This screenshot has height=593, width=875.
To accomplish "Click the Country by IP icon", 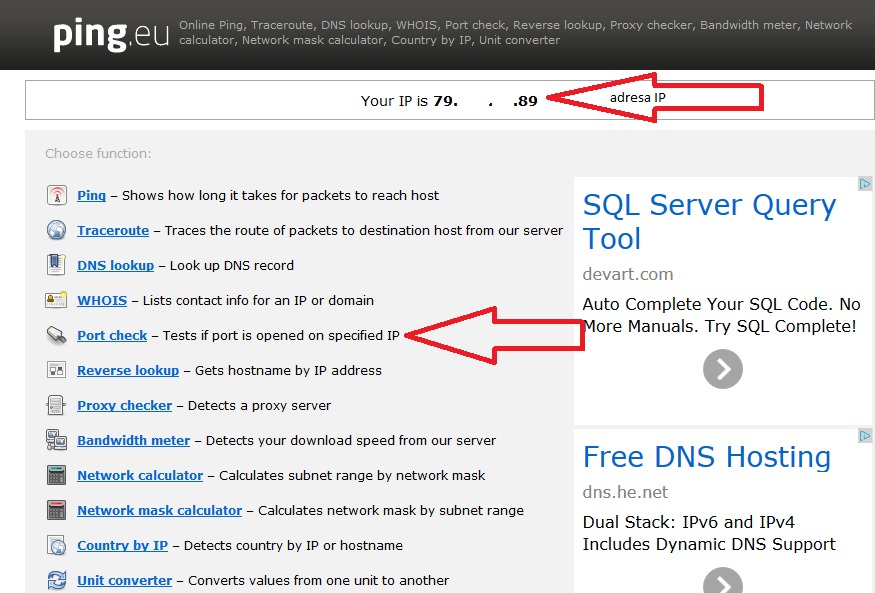I will pyautogui.click(x=57, y=545).
